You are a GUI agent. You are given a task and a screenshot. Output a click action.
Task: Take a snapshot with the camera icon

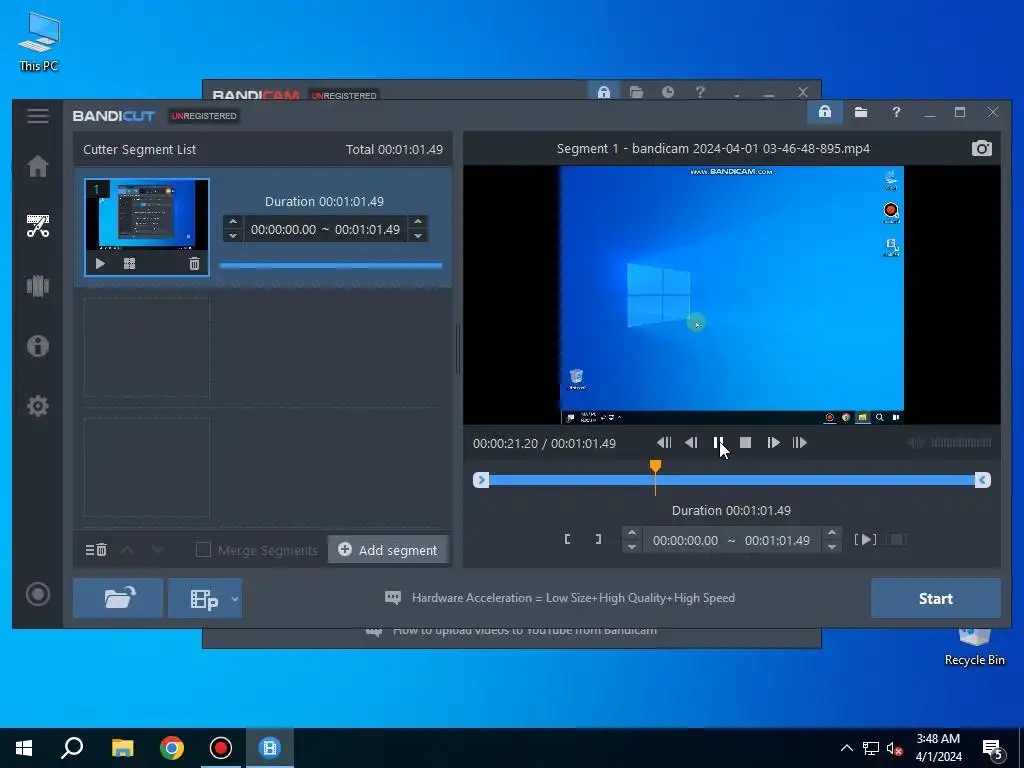click(982, 148)
